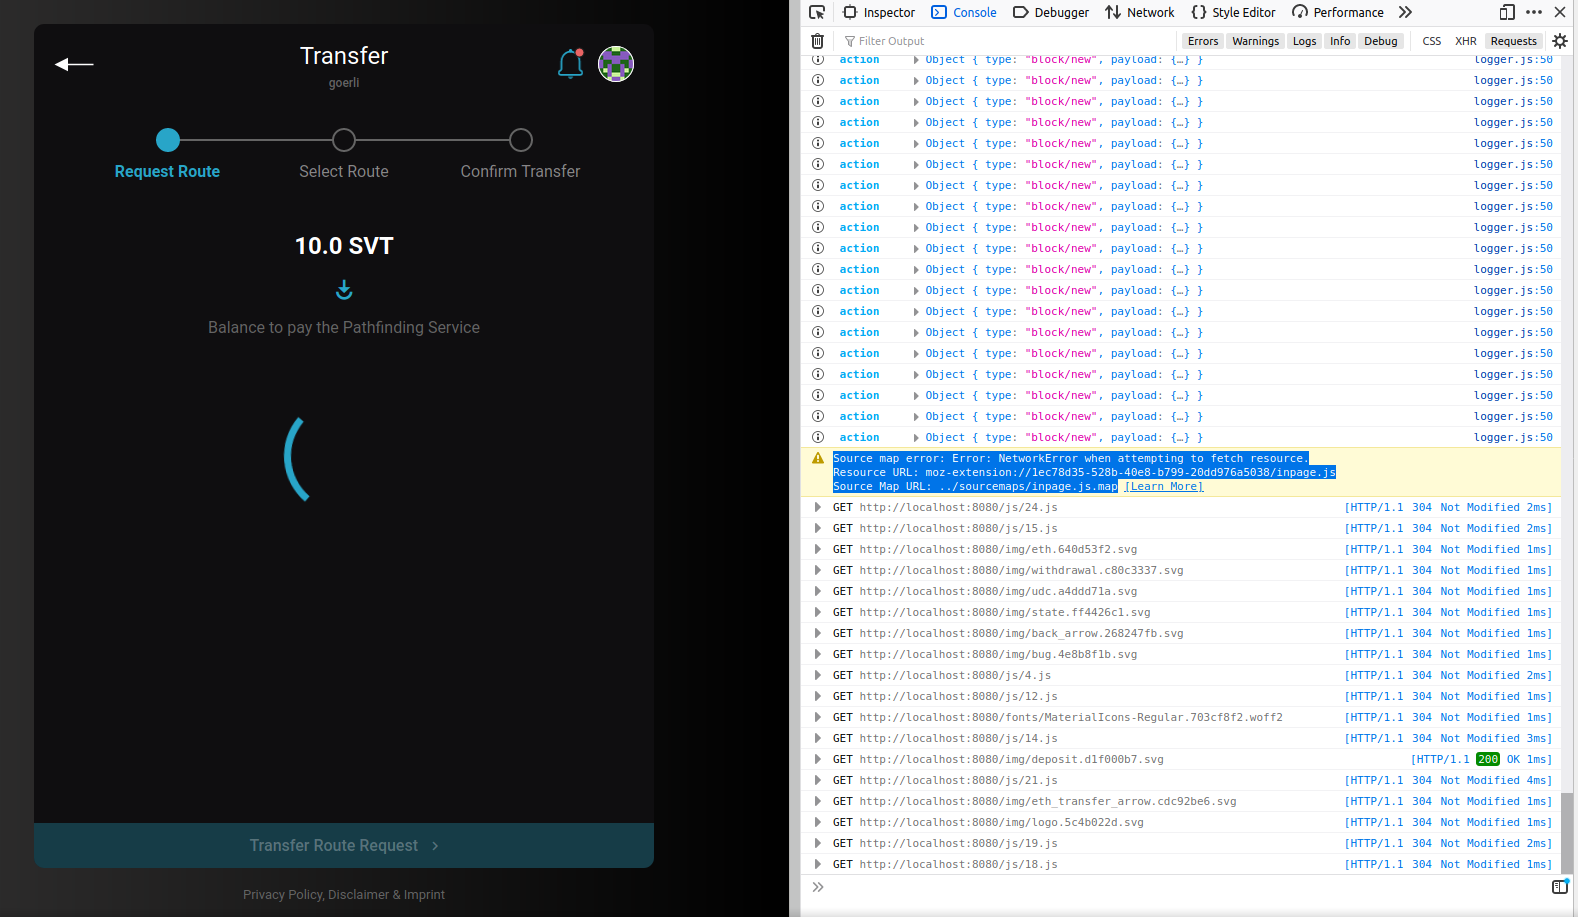Open the devtools three-dot options menu
The width and height of the screenshot is (1578, 917).
[1534, 12]
